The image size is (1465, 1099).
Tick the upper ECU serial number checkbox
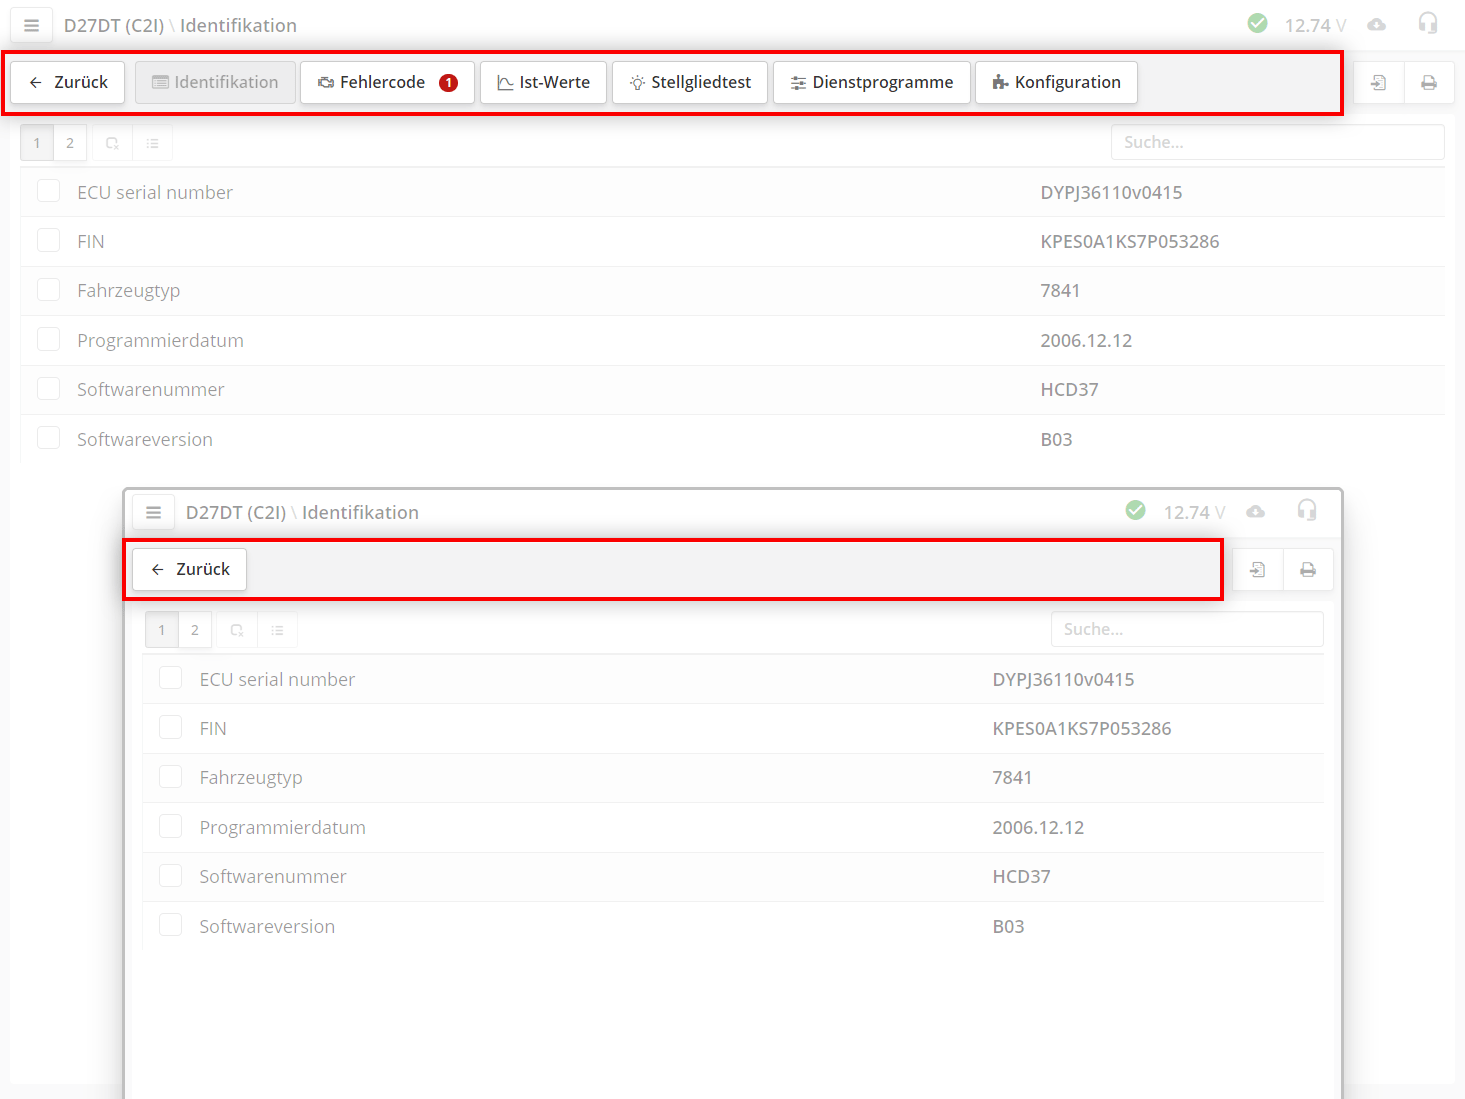tap(48, 191)
